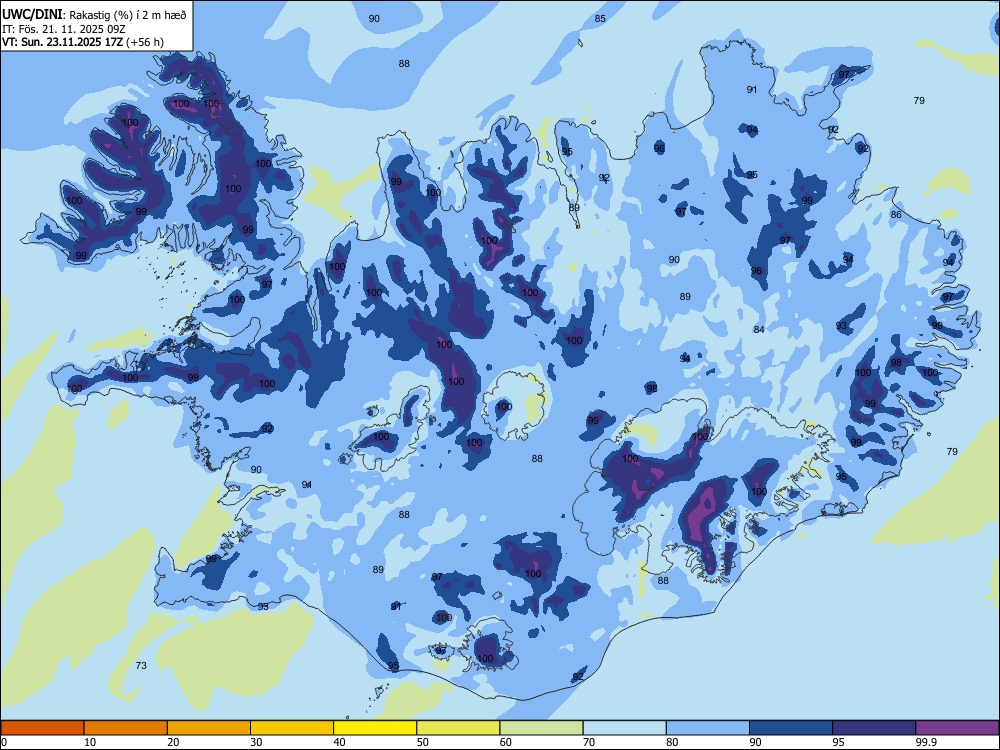Viewport: 1000px width, 750px height.
Task: Select the bright yellow 40–50 legend swatch
Action: point(375,728)
